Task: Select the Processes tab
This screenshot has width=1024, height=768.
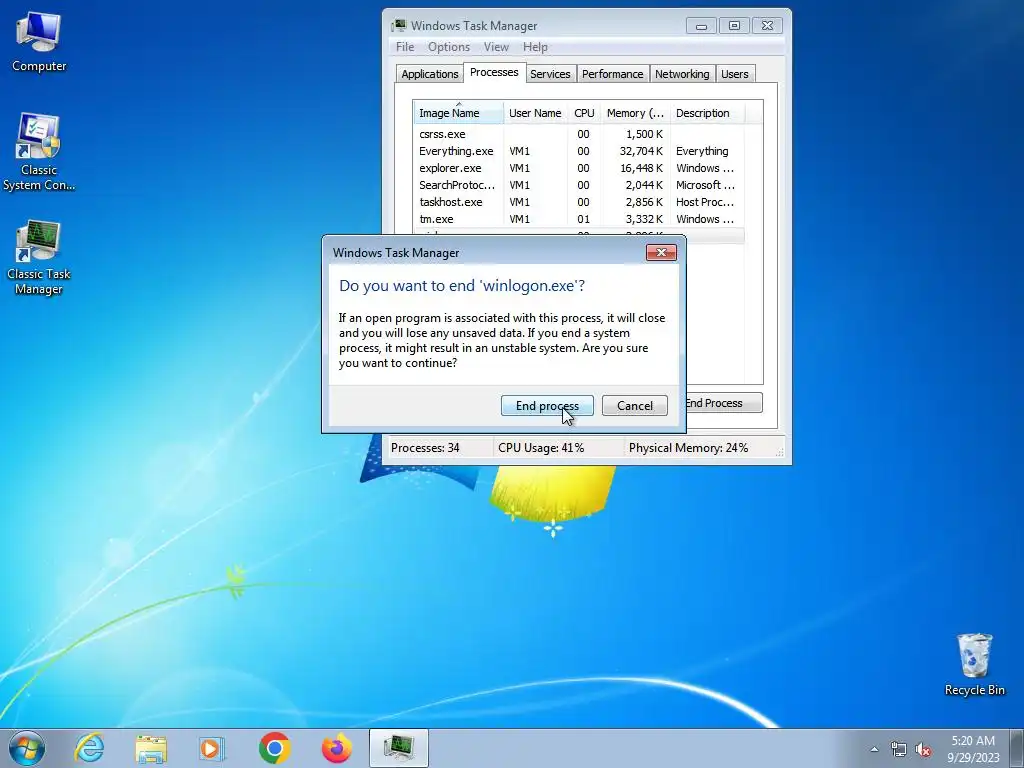Action: click(494, 72)
